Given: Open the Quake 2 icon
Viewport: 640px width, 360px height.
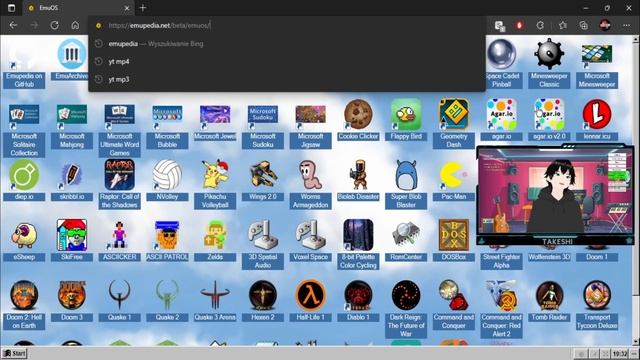Looking at the screenshot, I should coord(167,301).
